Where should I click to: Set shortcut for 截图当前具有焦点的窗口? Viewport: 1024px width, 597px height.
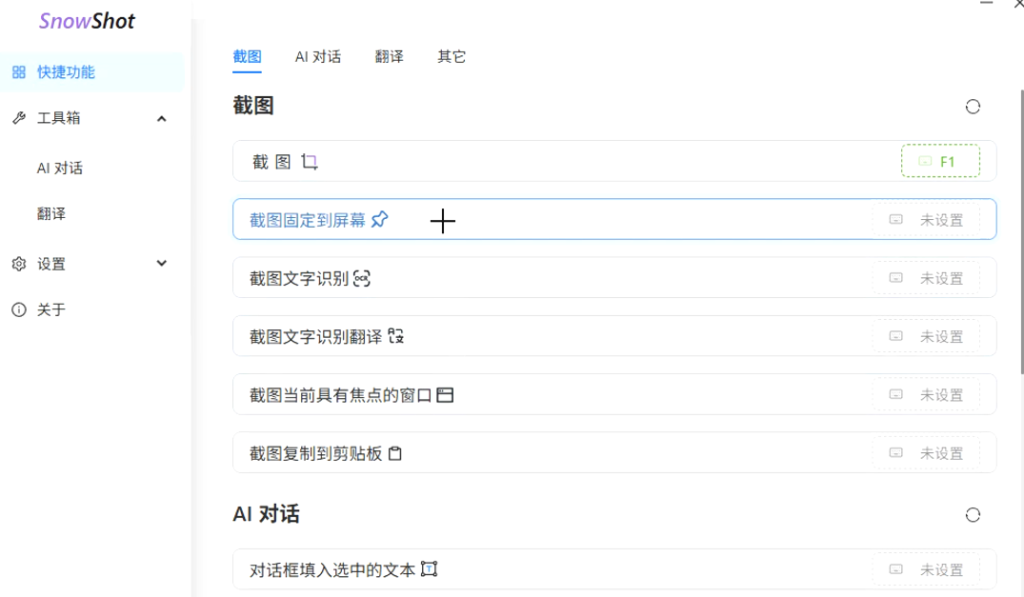pyautogui.click(x=926, y=395)
